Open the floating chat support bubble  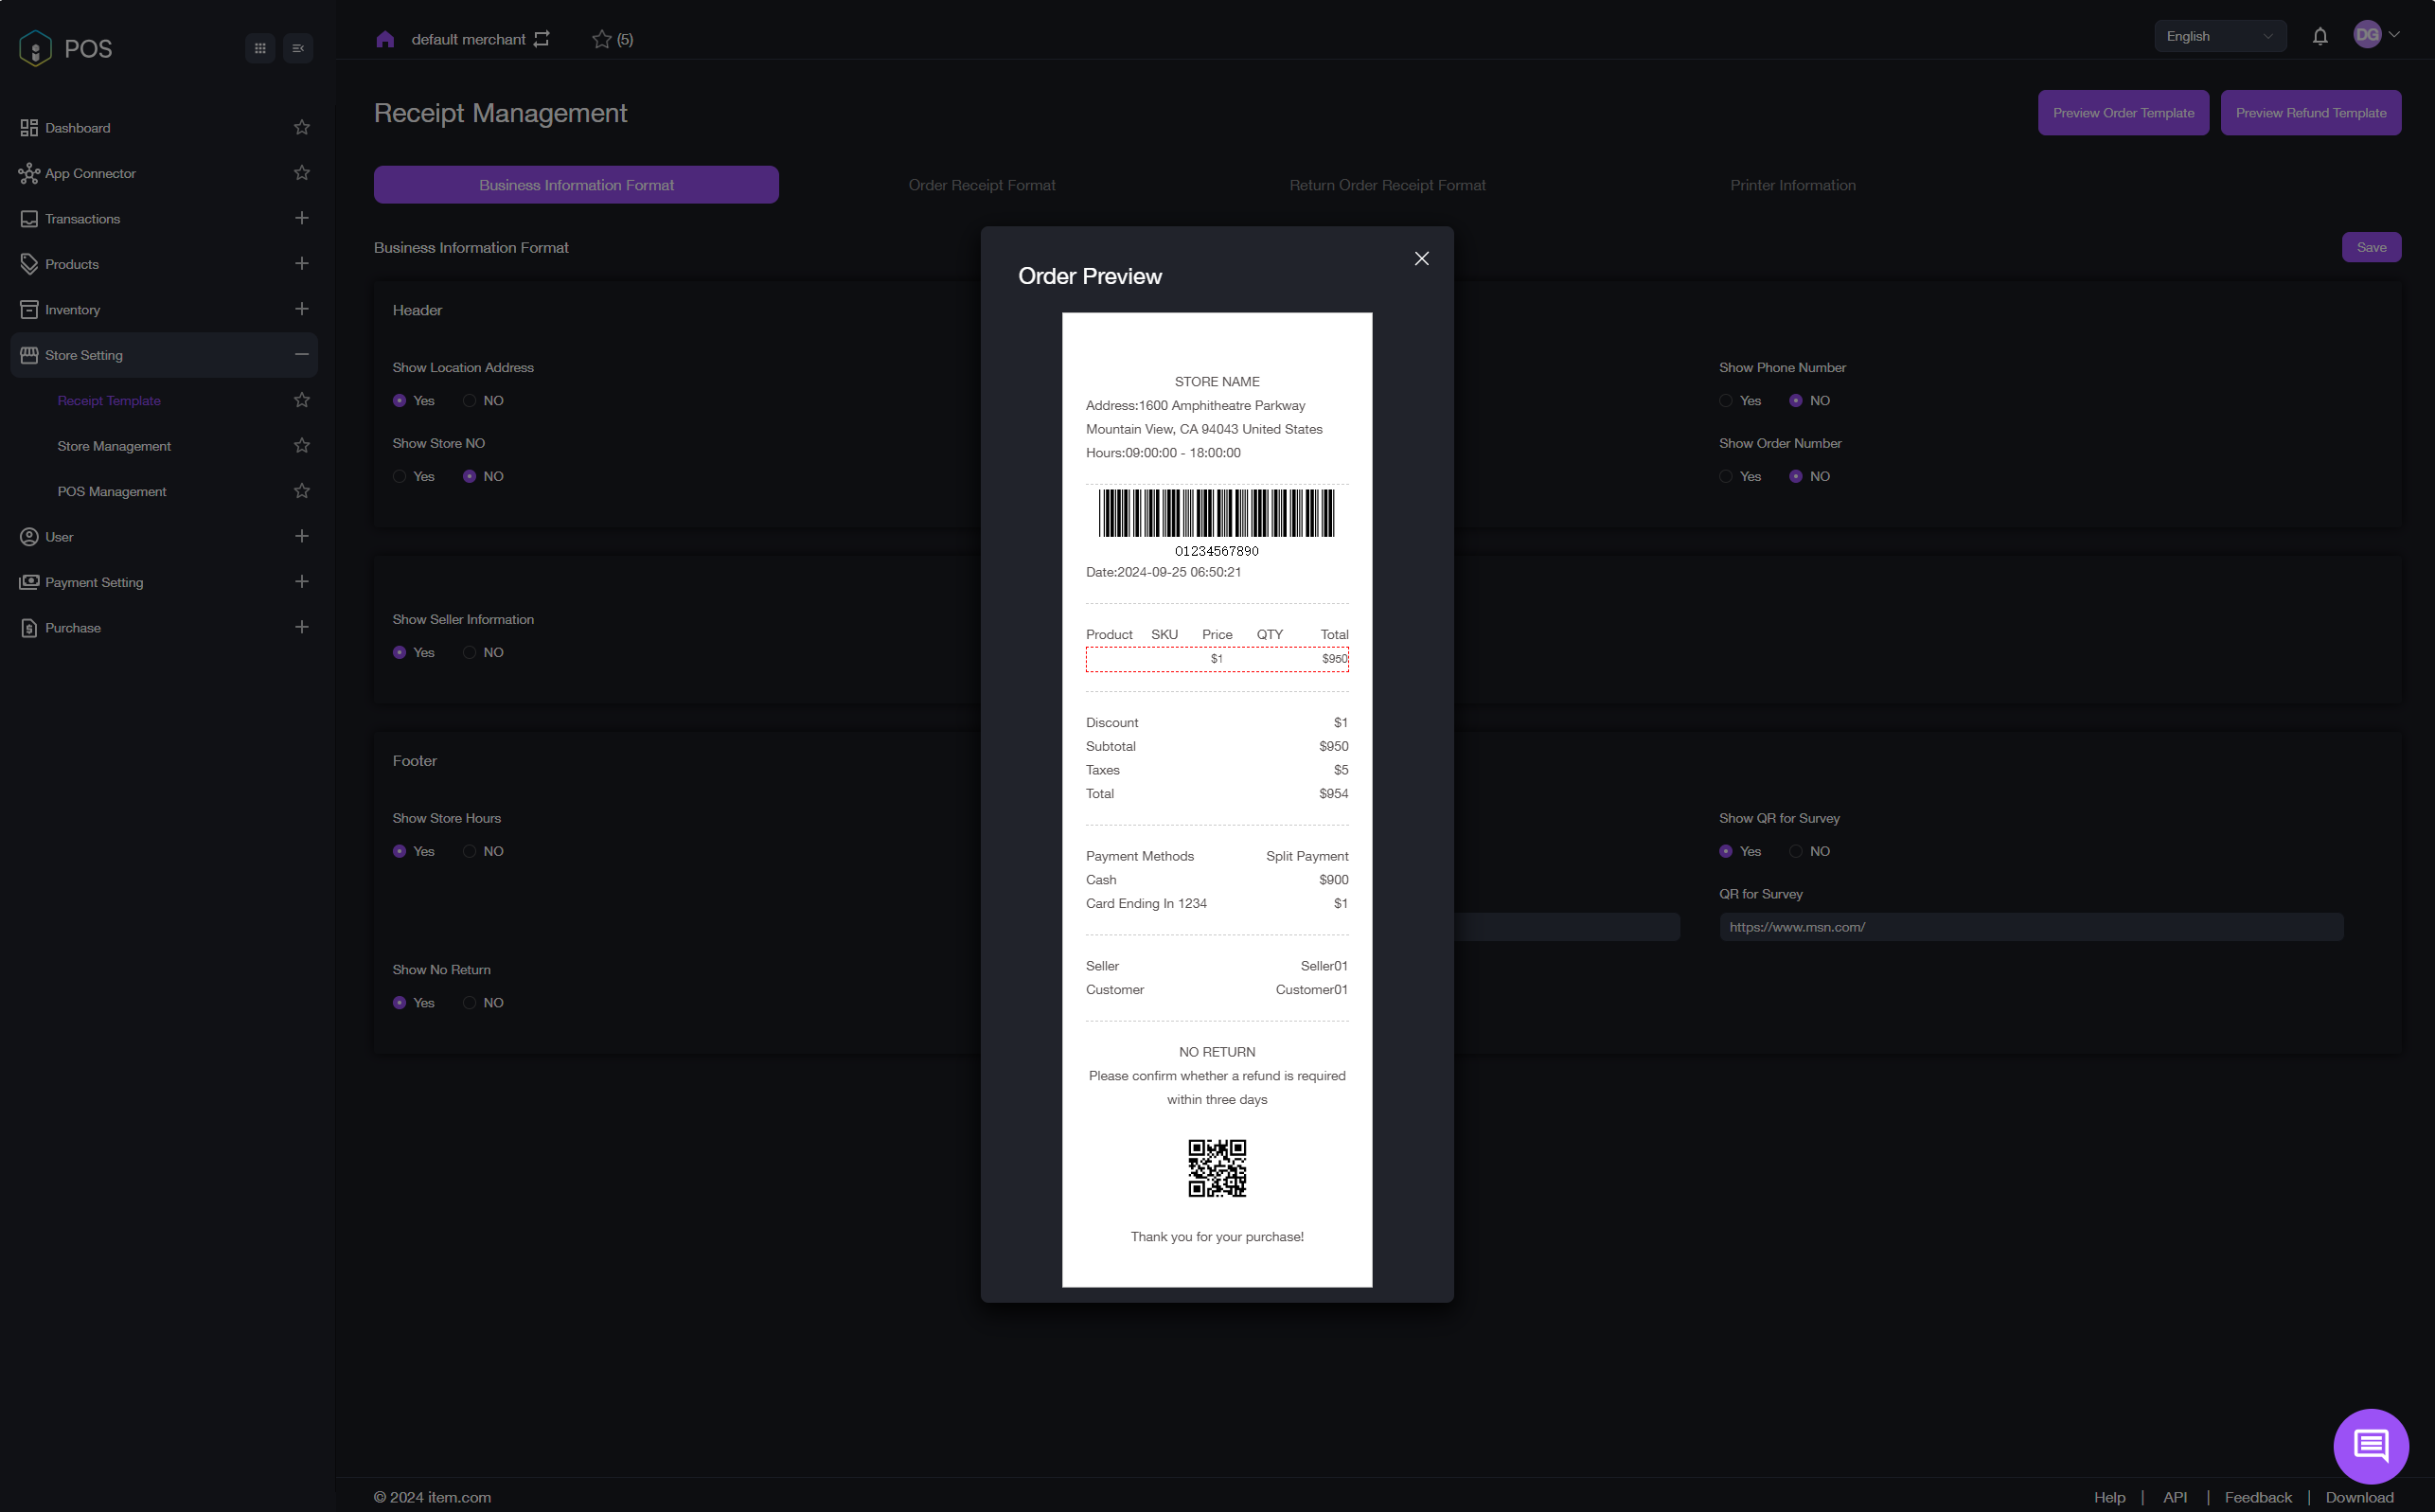click(x=2370, y=1445)
